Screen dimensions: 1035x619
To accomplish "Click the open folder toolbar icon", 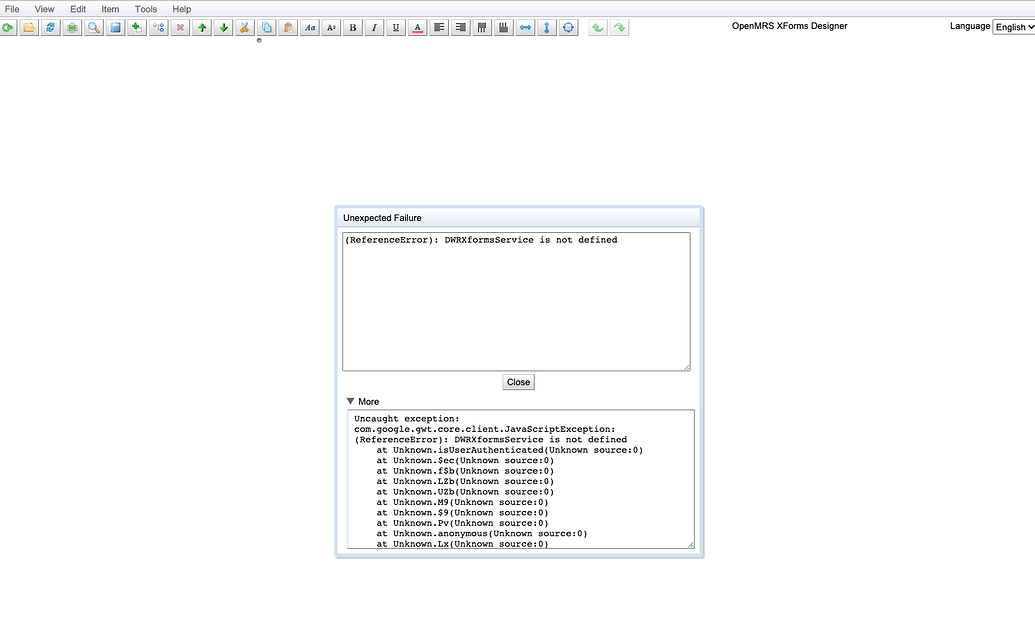I will [x=29, y=28].
